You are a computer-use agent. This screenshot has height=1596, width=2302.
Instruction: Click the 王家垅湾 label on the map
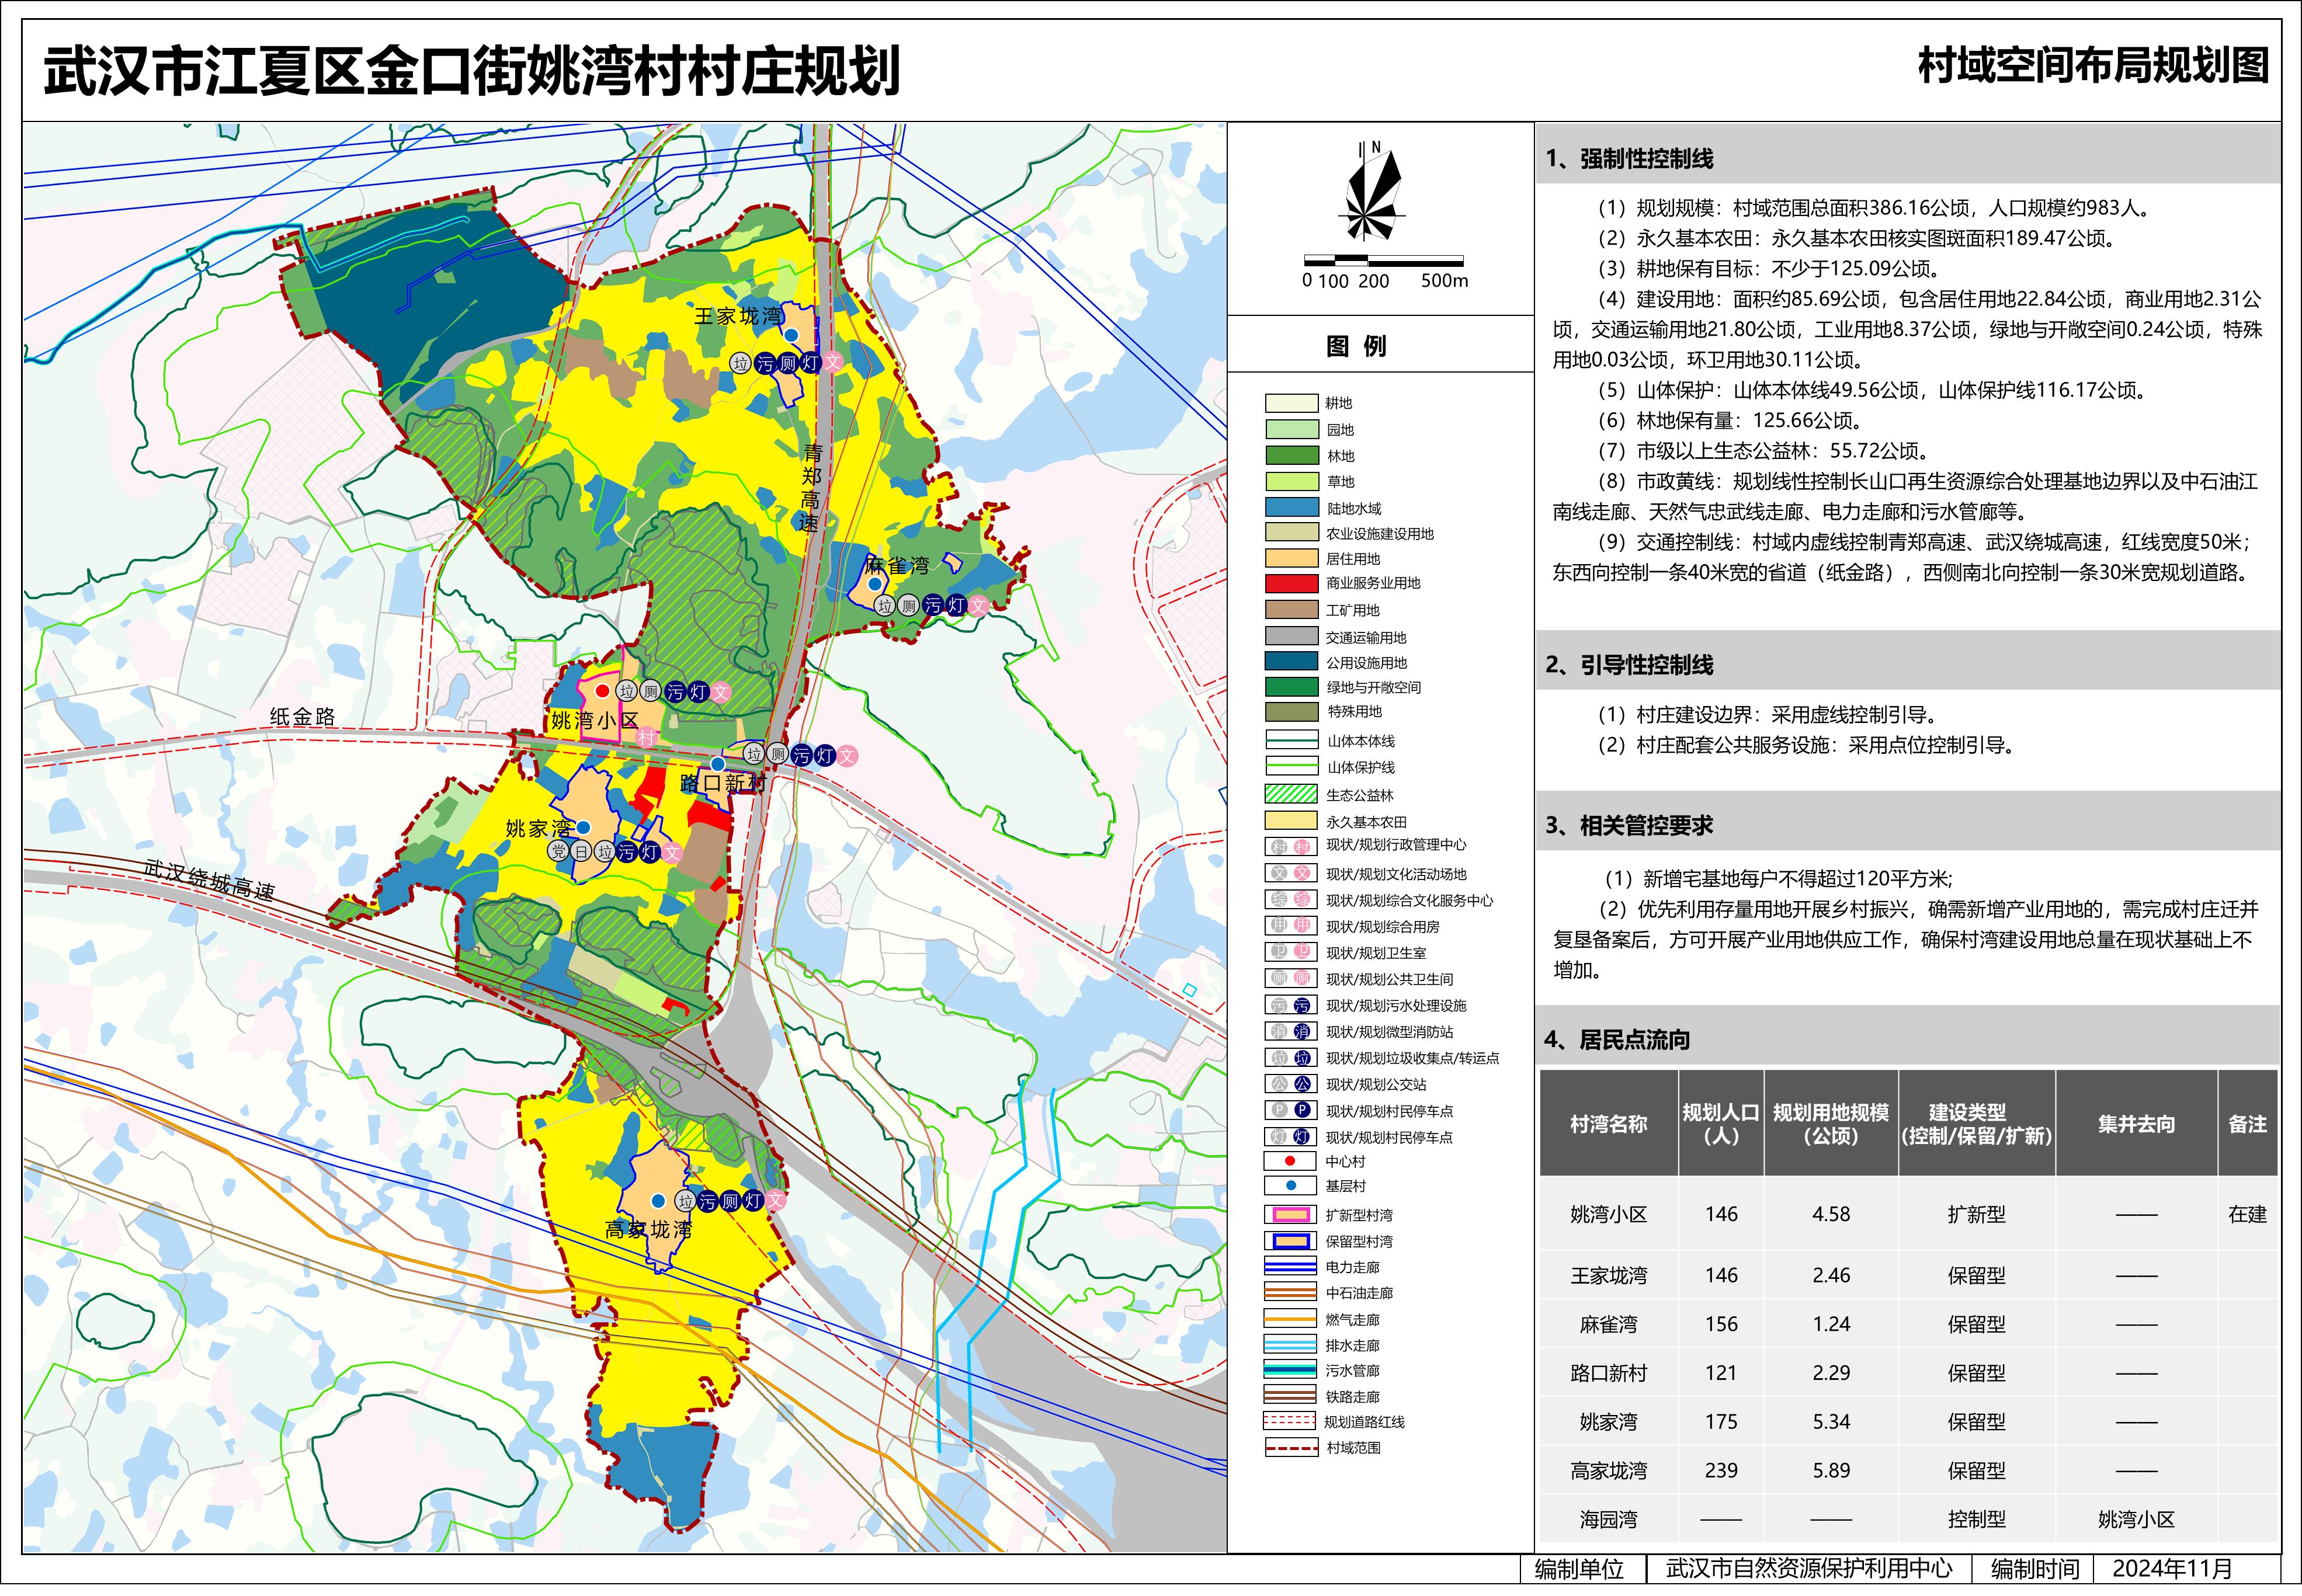738,316
